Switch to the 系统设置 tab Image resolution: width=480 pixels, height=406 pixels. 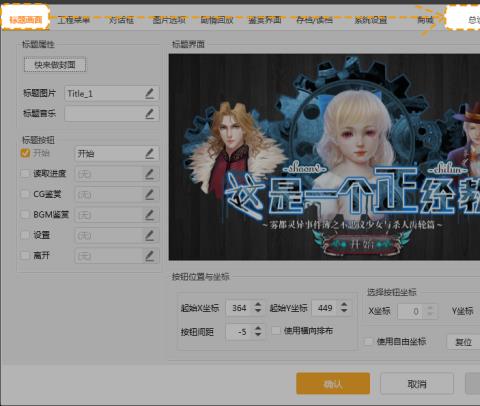coord(370,20)
